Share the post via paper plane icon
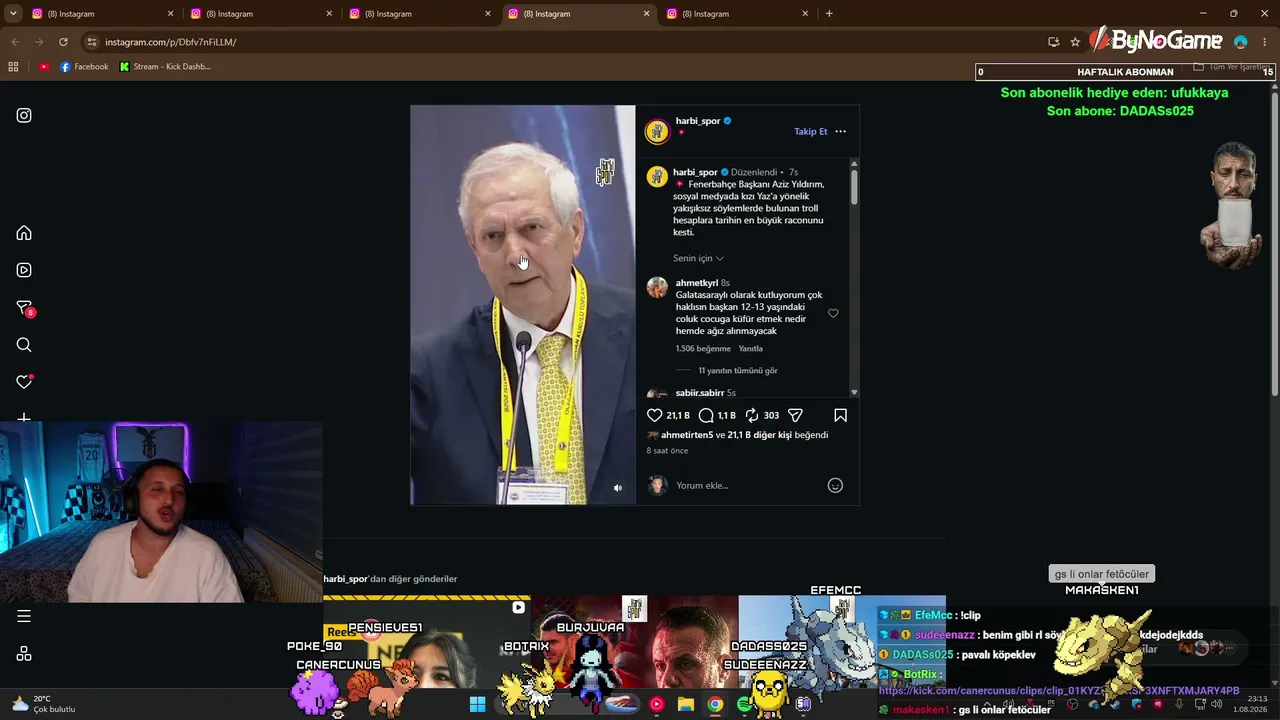 (795, 415)
